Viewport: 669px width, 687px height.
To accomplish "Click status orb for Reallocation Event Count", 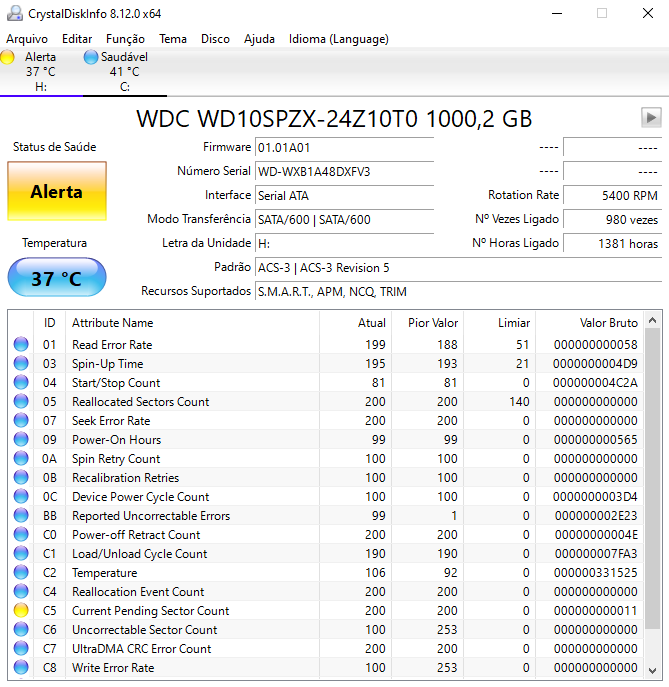I will click(x=21, y=591).
